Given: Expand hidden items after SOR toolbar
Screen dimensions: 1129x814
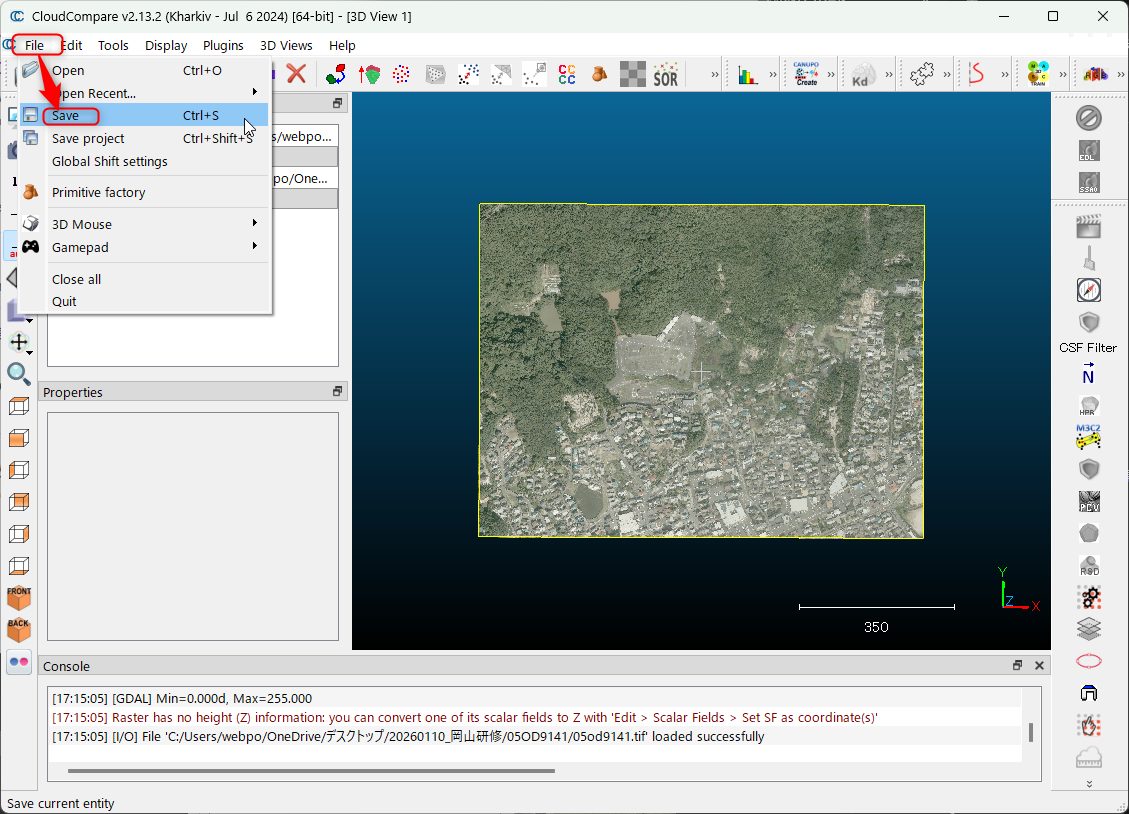Looking at the screenshot, I should click(714, 74).
